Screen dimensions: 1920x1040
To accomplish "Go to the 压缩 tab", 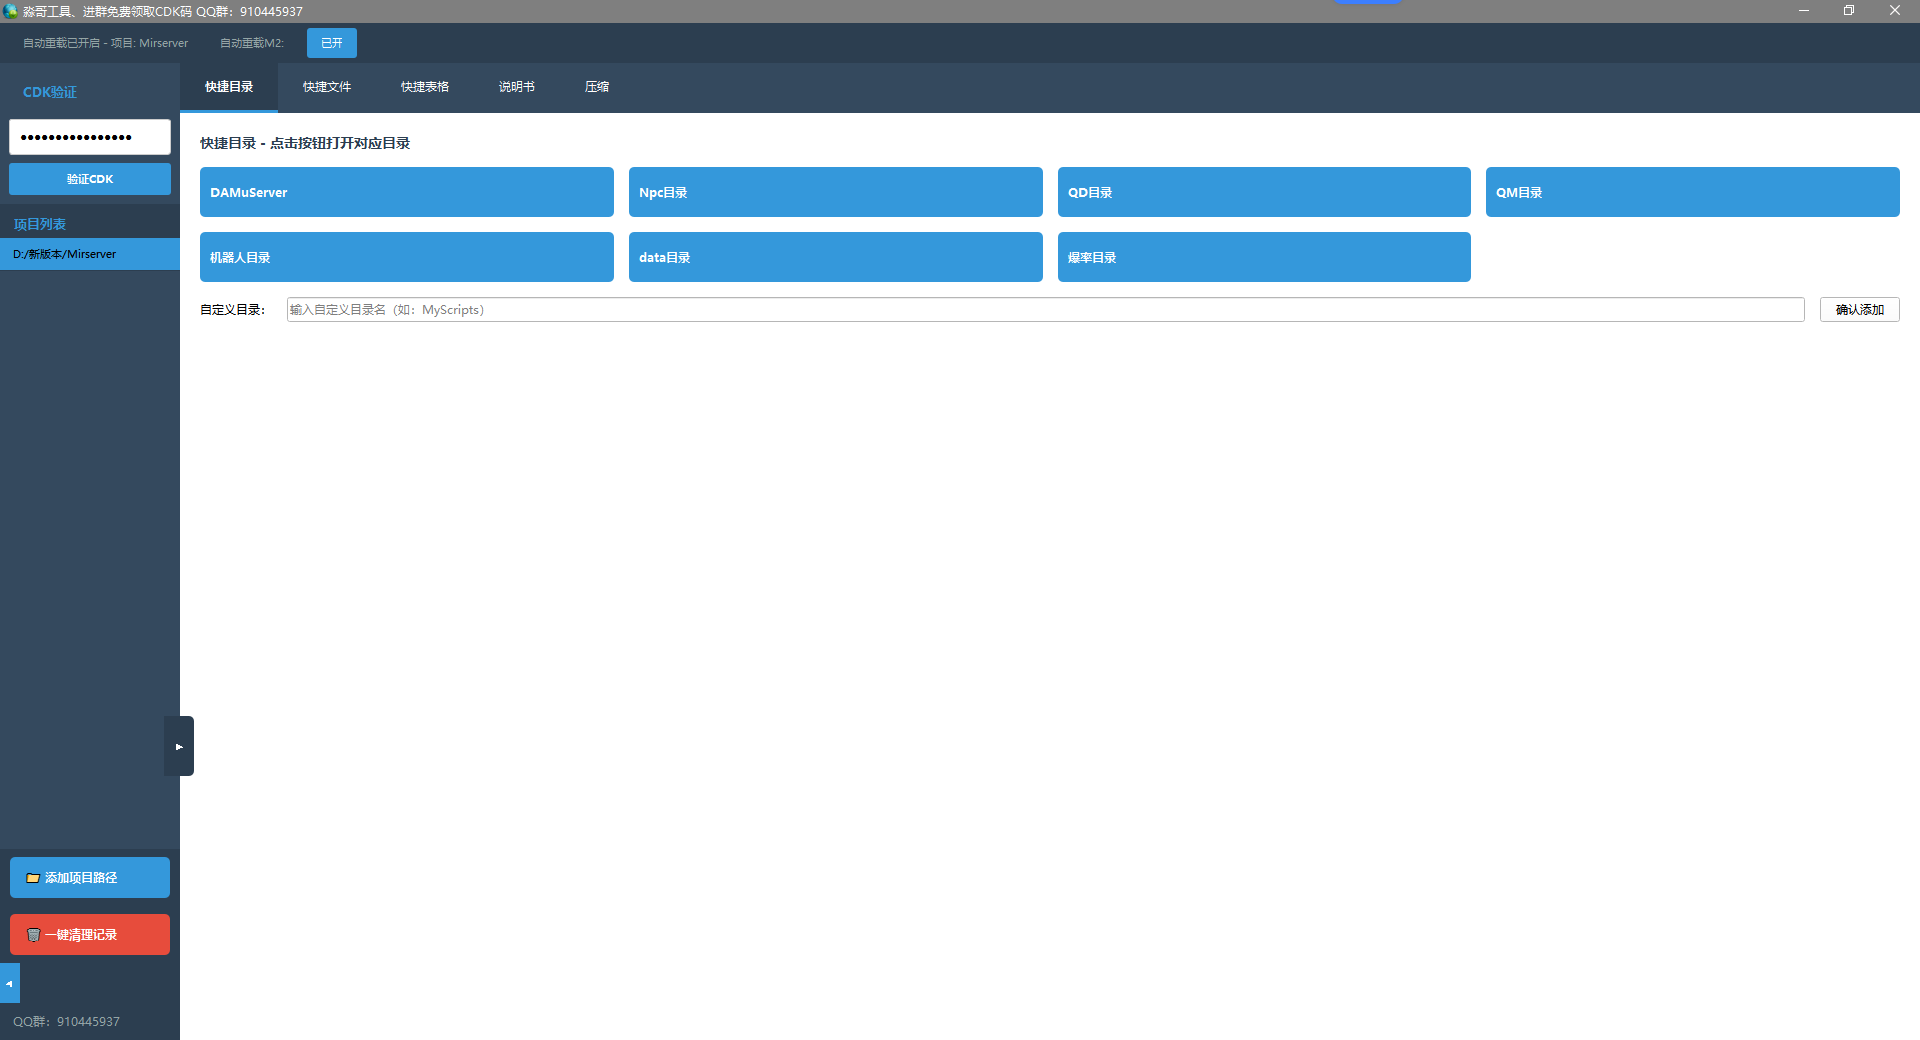I will point(597,87).
